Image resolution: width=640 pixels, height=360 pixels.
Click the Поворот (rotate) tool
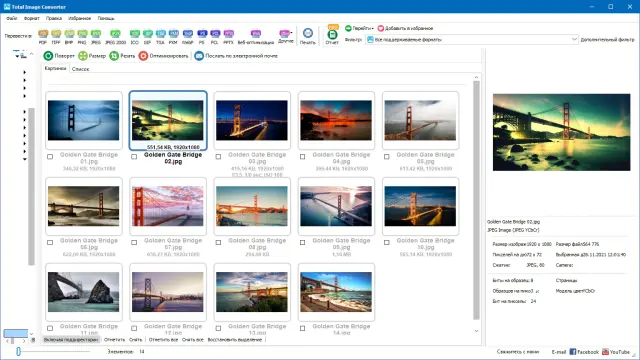(x=59, y=56)
